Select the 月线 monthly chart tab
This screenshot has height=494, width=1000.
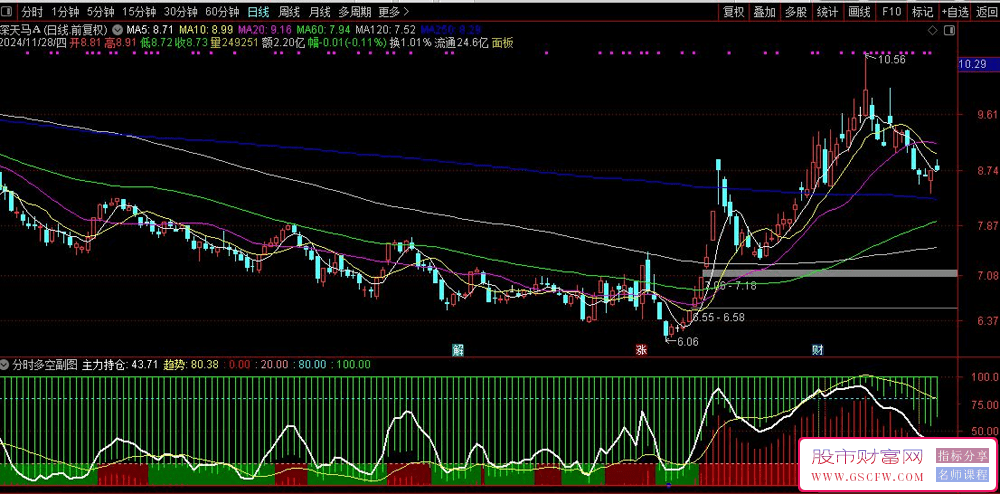click(320, 11)
